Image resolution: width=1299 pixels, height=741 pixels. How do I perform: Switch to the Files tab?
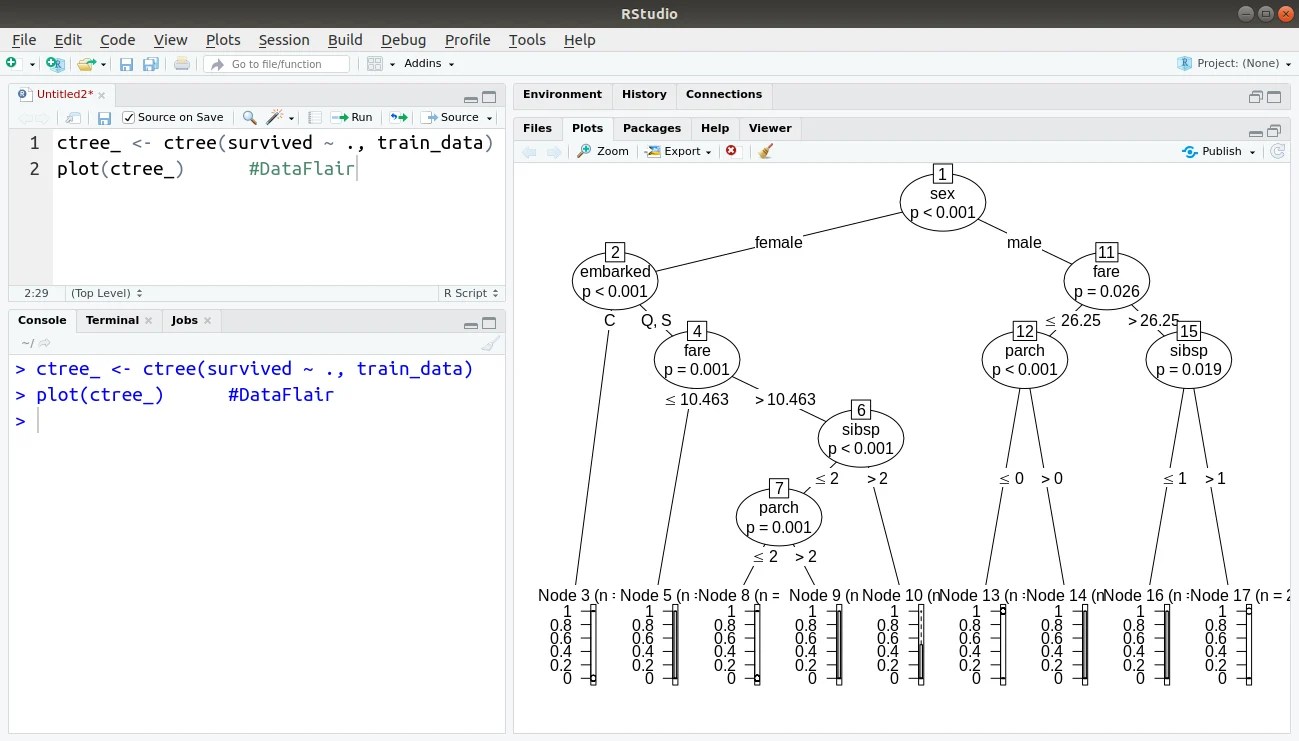(537, 128)
